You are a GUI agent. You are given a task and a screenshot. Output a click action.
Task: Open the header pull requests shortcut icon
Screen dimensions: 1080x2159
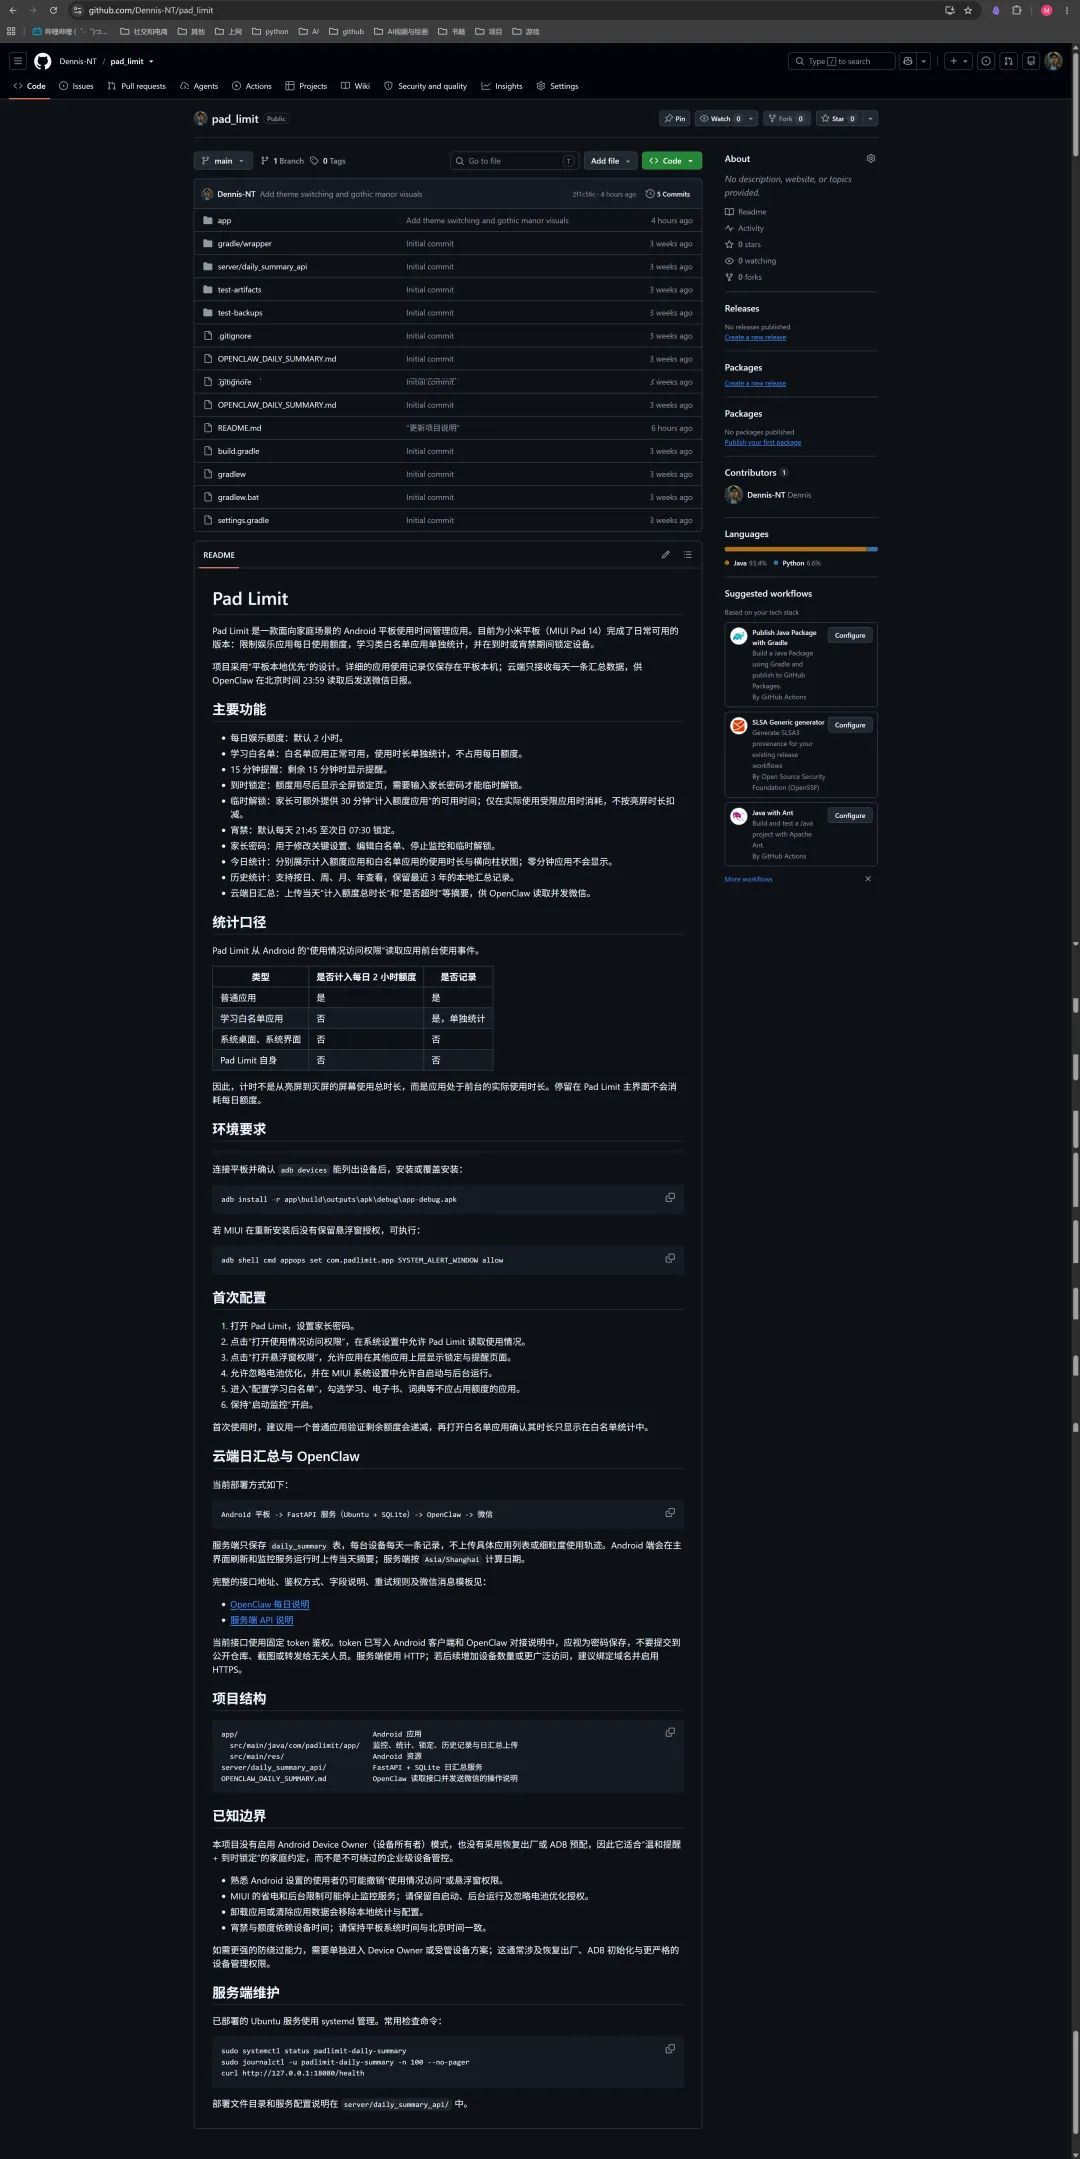1008,61
